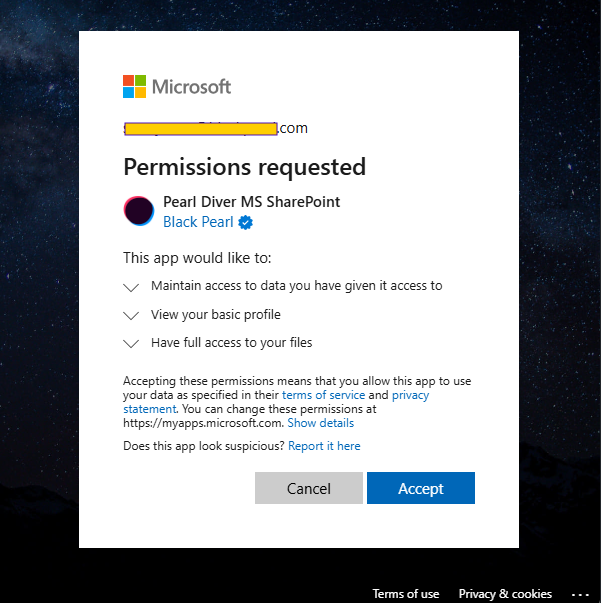Click the redacted account email address
Viewport: 601px width, 603px height.
point(215,128)
